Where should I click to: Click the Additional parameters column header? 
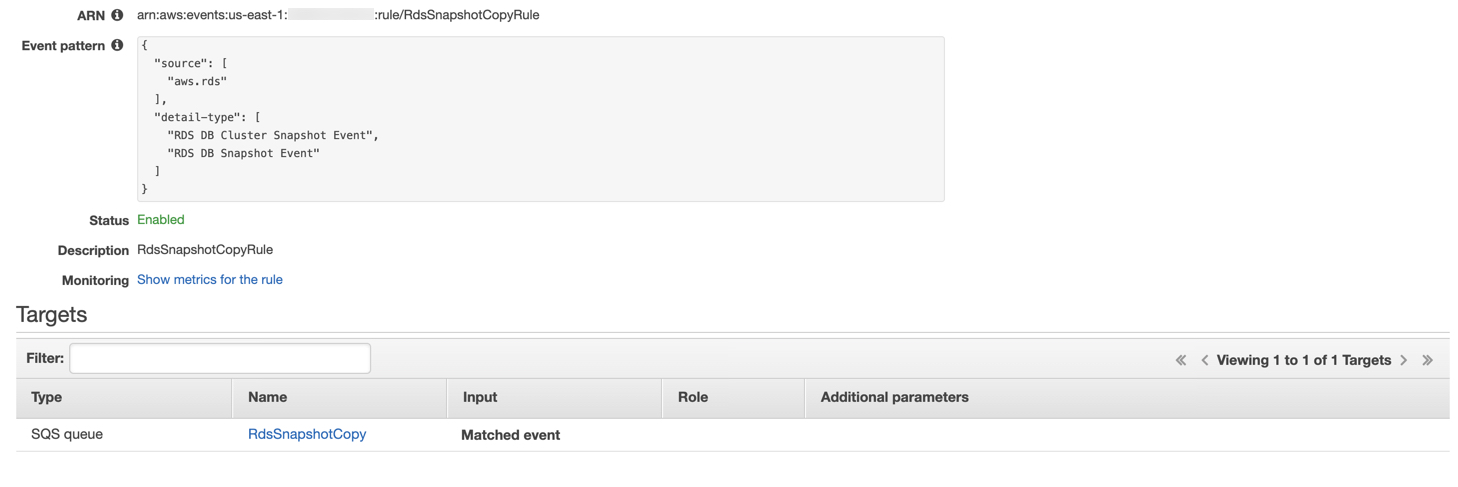(x=894, y=397)
